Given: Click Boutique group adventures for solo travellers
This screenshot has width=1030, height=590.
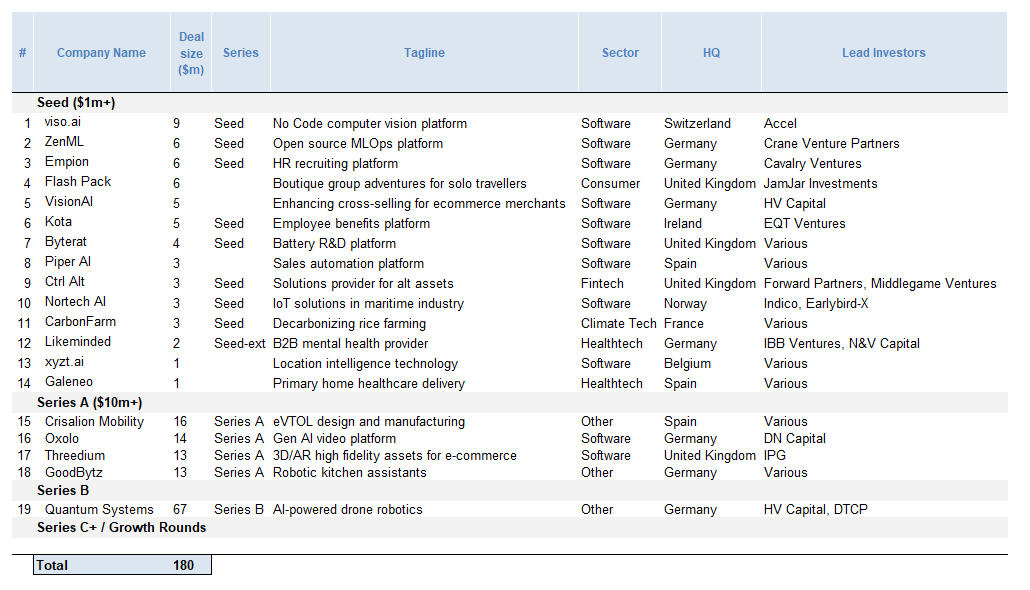Looking at the screenshot, I should [x=399, y=183].
